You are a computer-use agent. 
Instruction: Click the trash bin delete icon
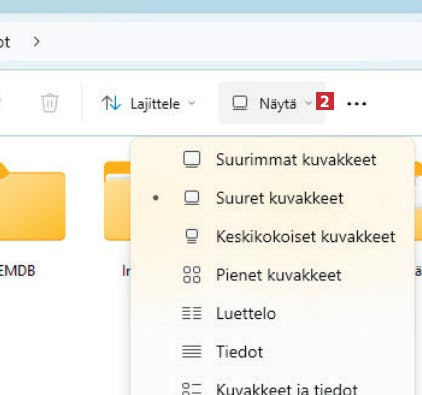(x=50, y=103)
